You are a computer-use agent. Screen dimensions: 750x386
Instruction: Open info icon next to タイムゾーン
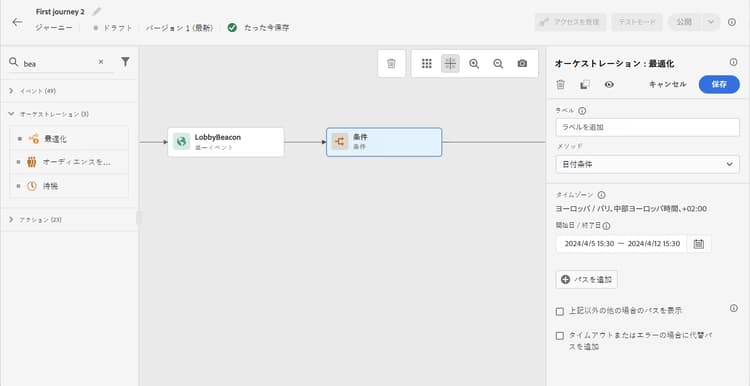[x=602, y=195]
